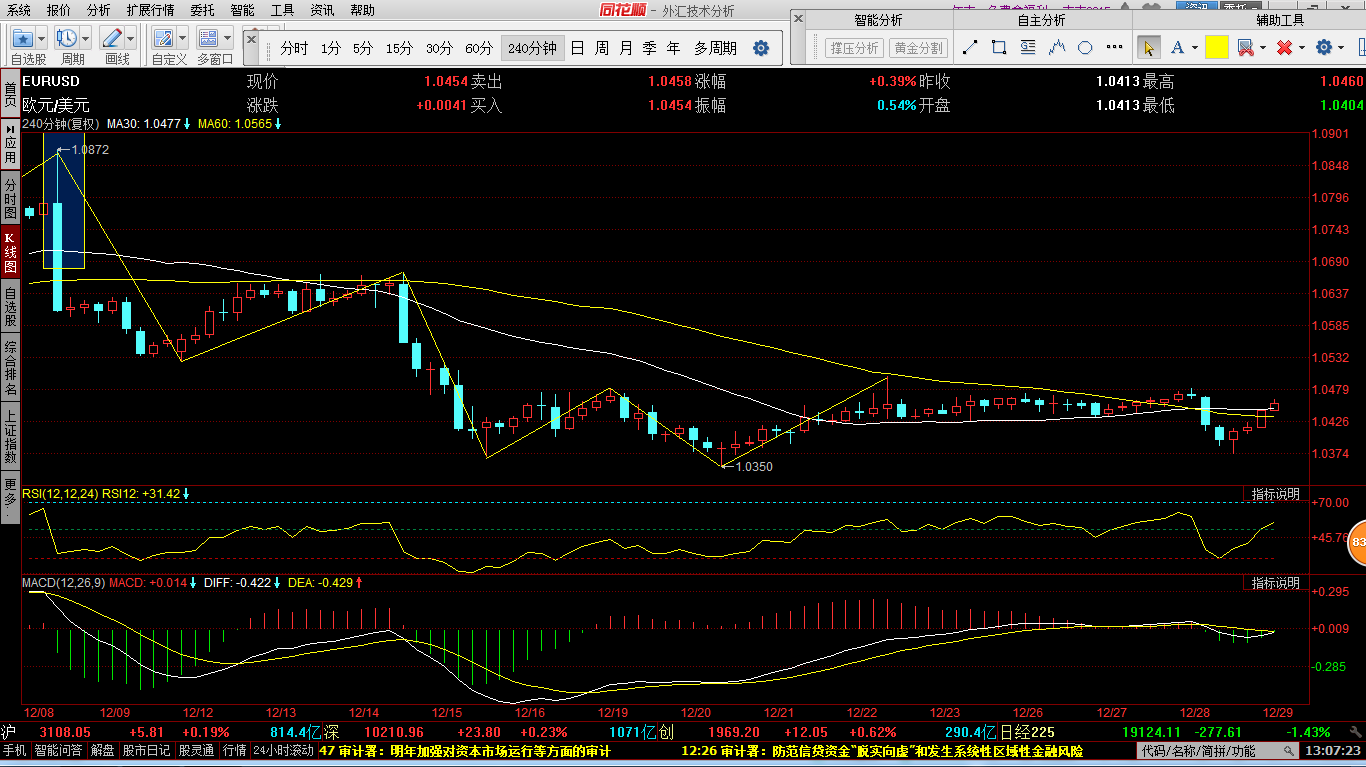
Task: Select the rectangle drawing tool
Action: (x=998, y=47)
